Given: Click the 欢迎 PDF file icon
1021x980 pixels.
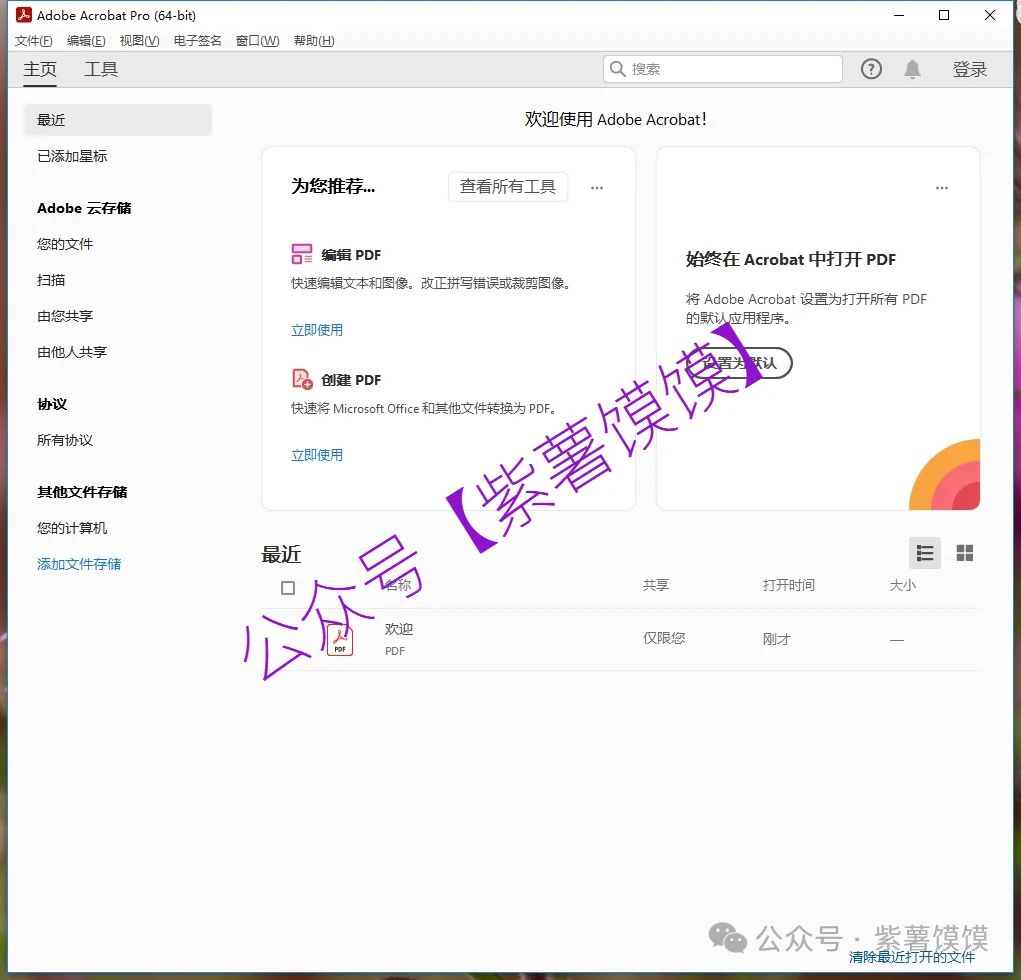Looking at the screenshot, I should click(340, 639).
